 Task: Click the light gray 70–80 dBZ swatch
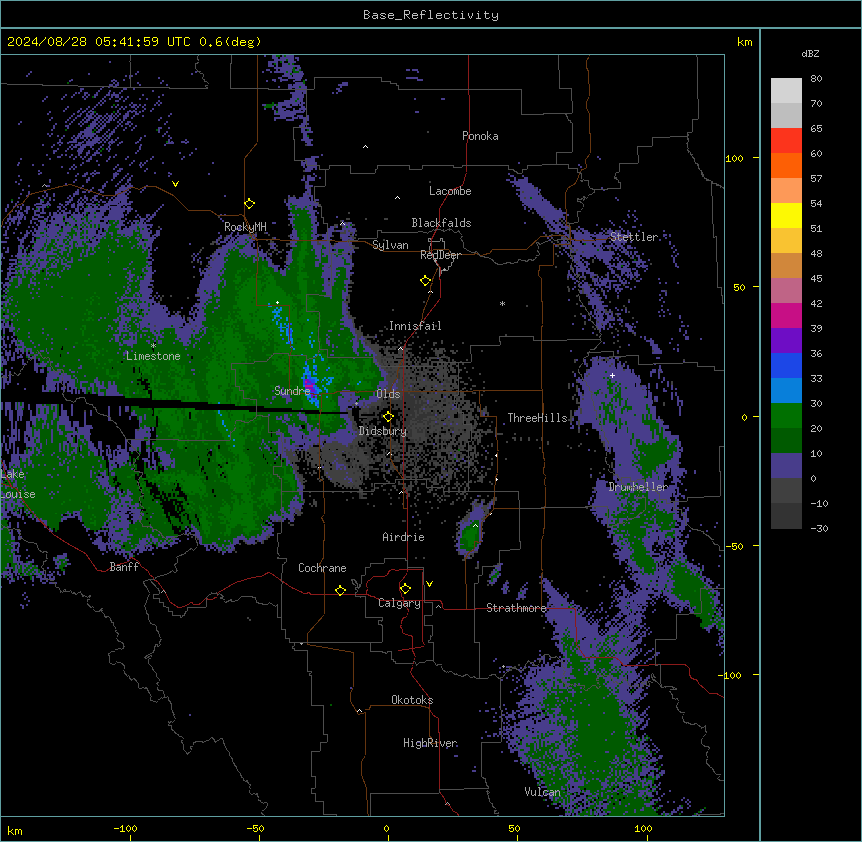786,91
